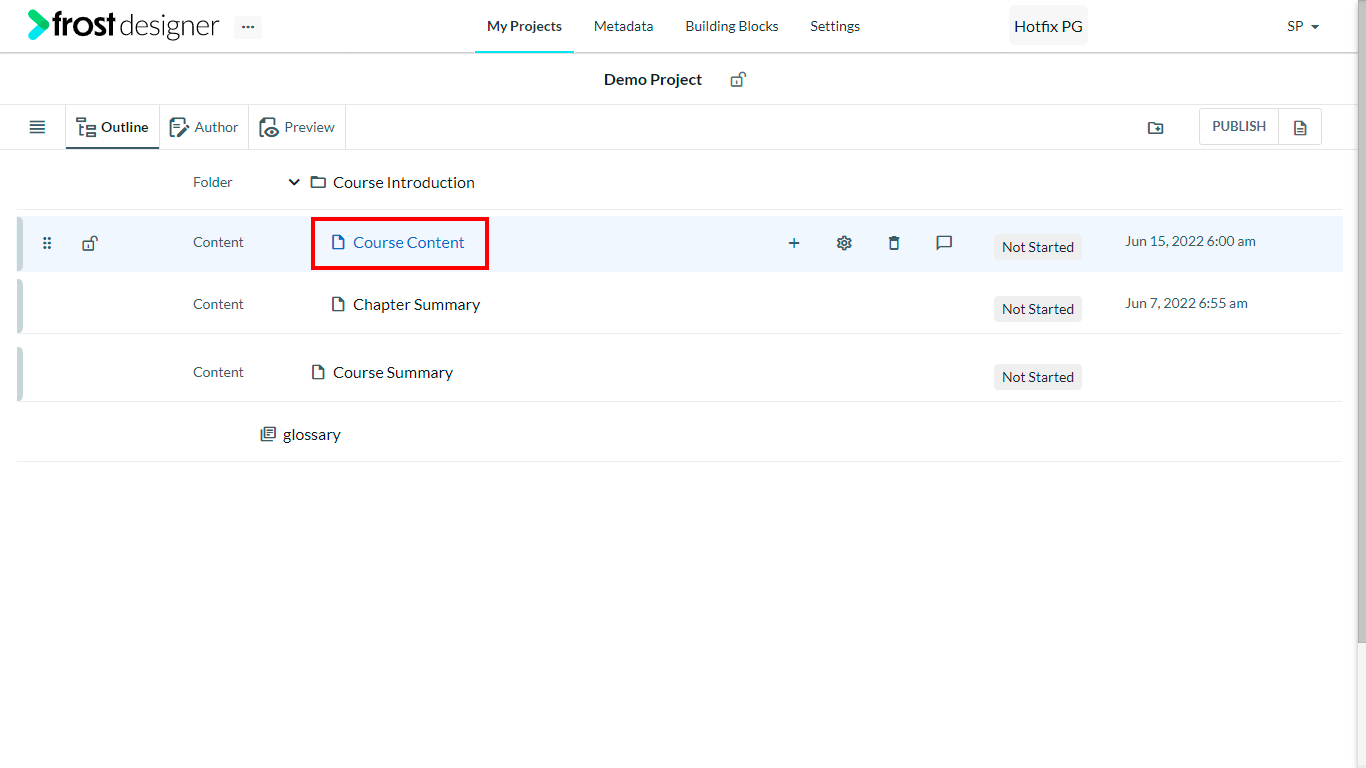This screenshot has height=768, width=1366.
Task: Click the add folder icon near Publish
Action: [x=1155, y=128]
